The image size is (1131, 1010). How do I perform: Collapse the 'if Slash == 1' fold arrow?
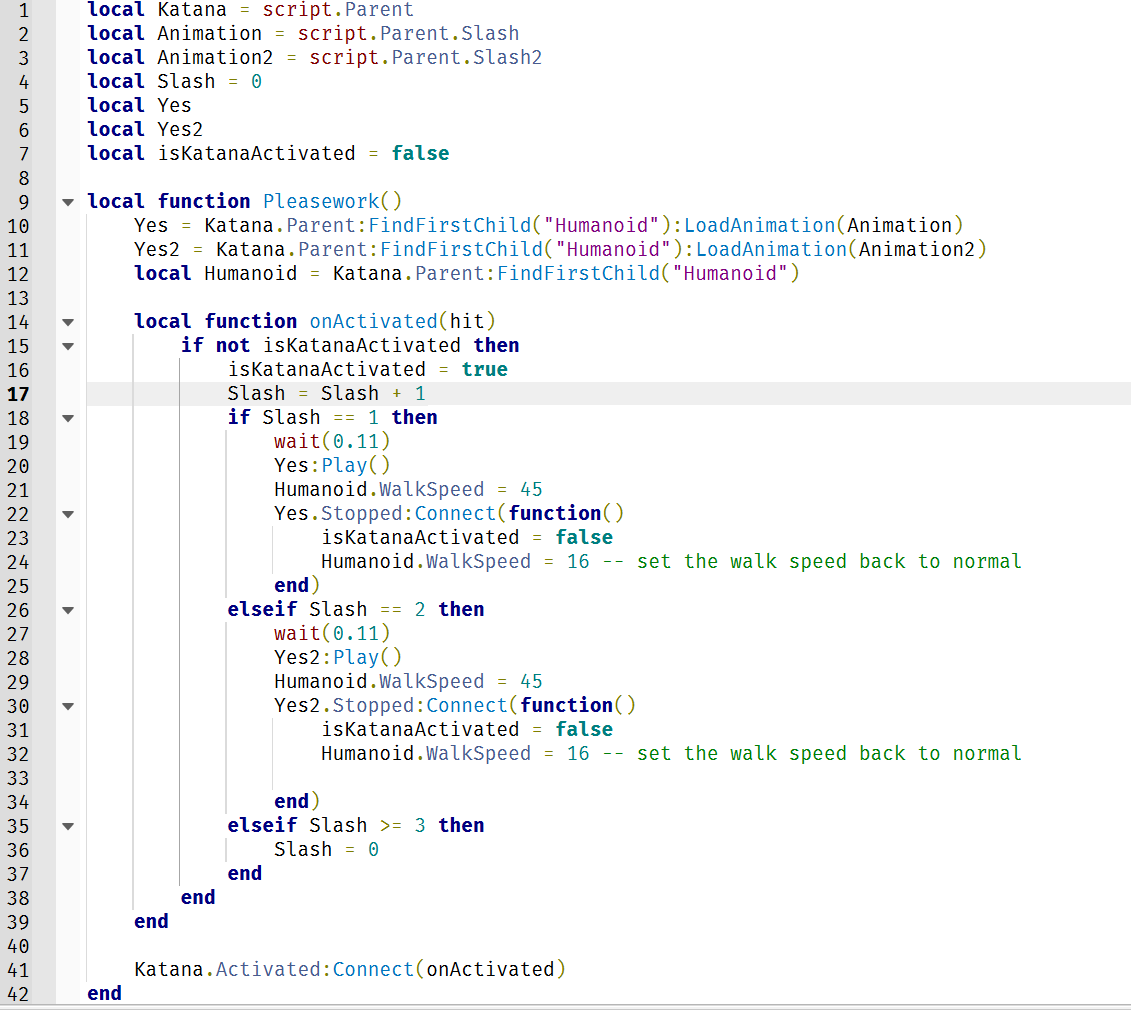[68, 418]
